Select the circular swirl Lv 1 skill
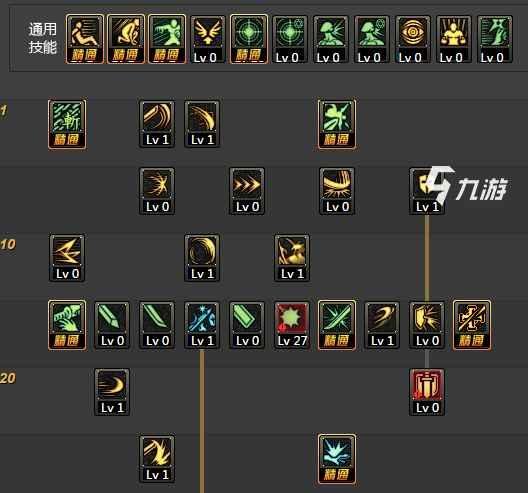 (202, 258)
